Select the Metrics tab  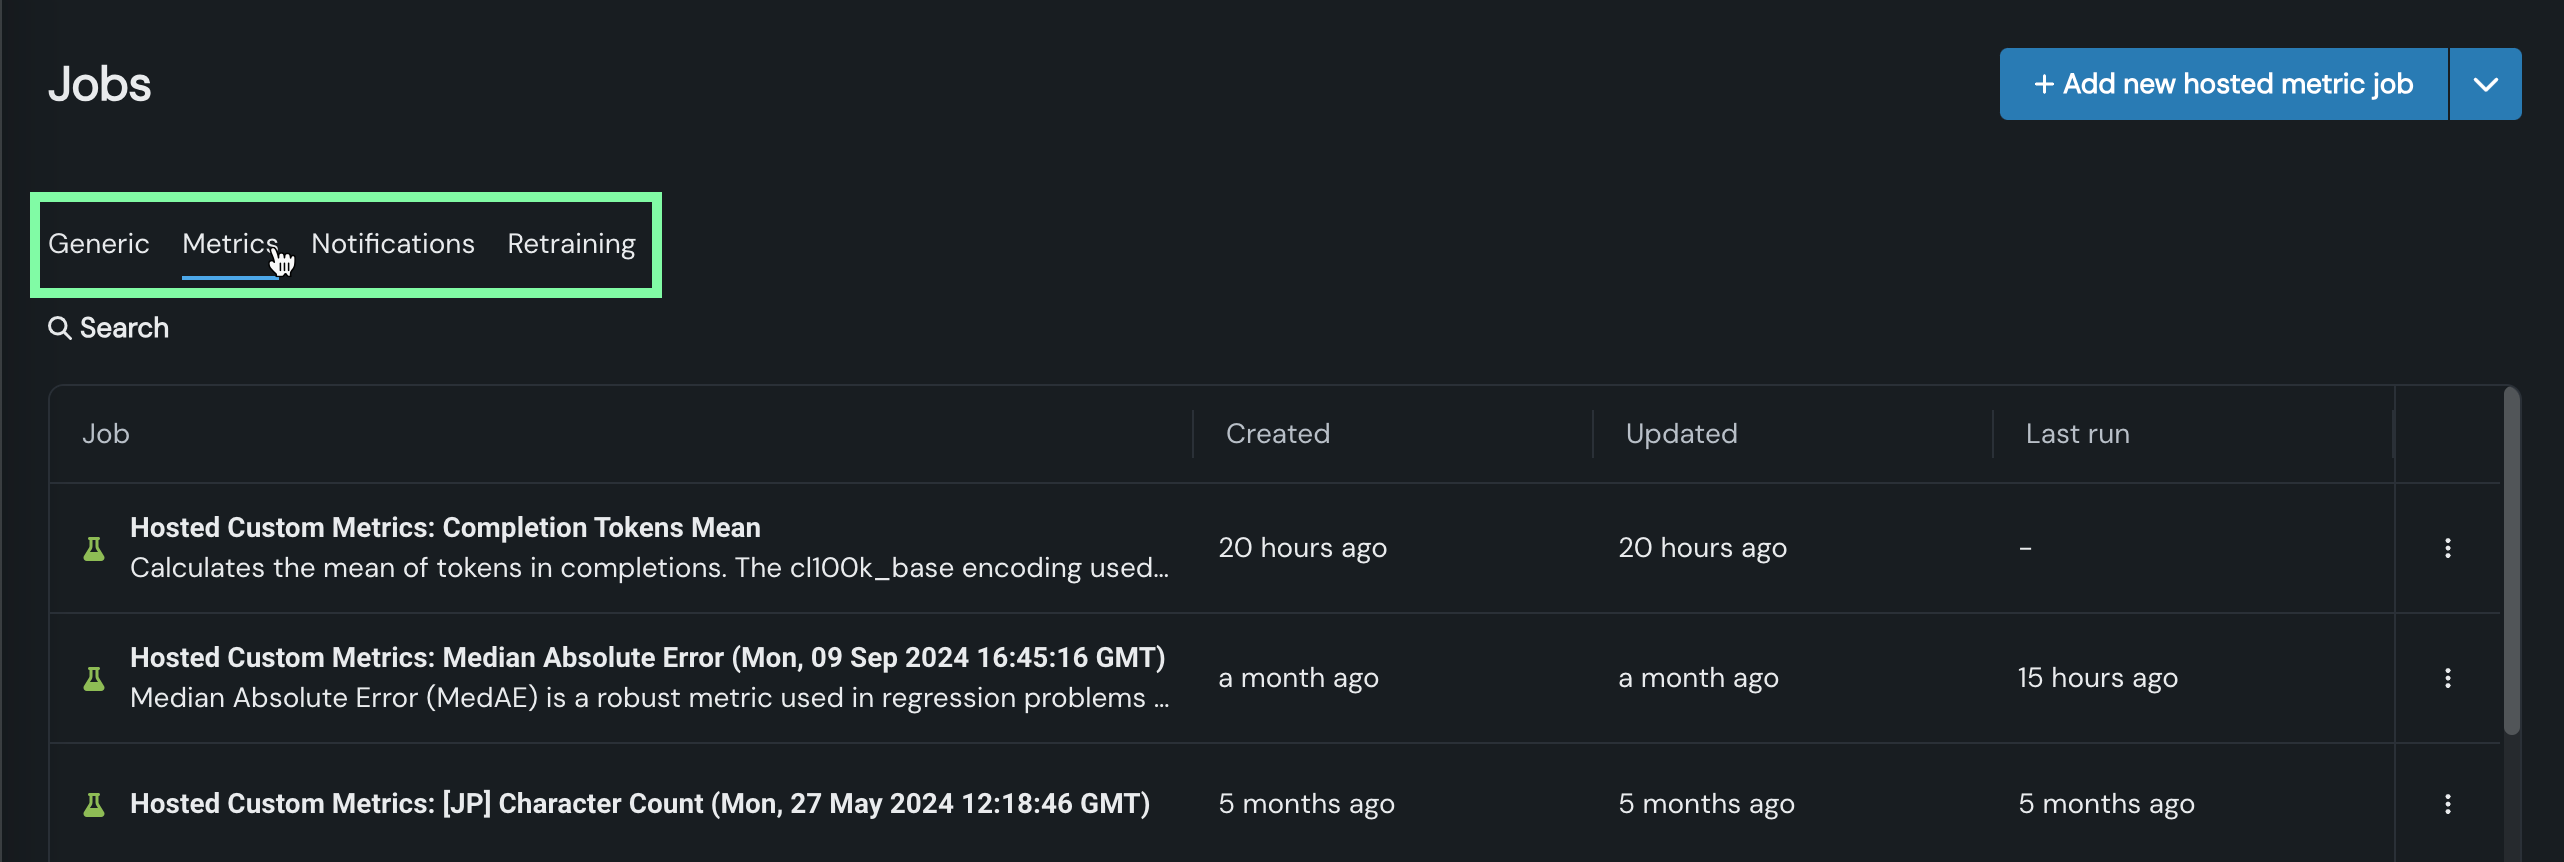(x=229, y=244)
